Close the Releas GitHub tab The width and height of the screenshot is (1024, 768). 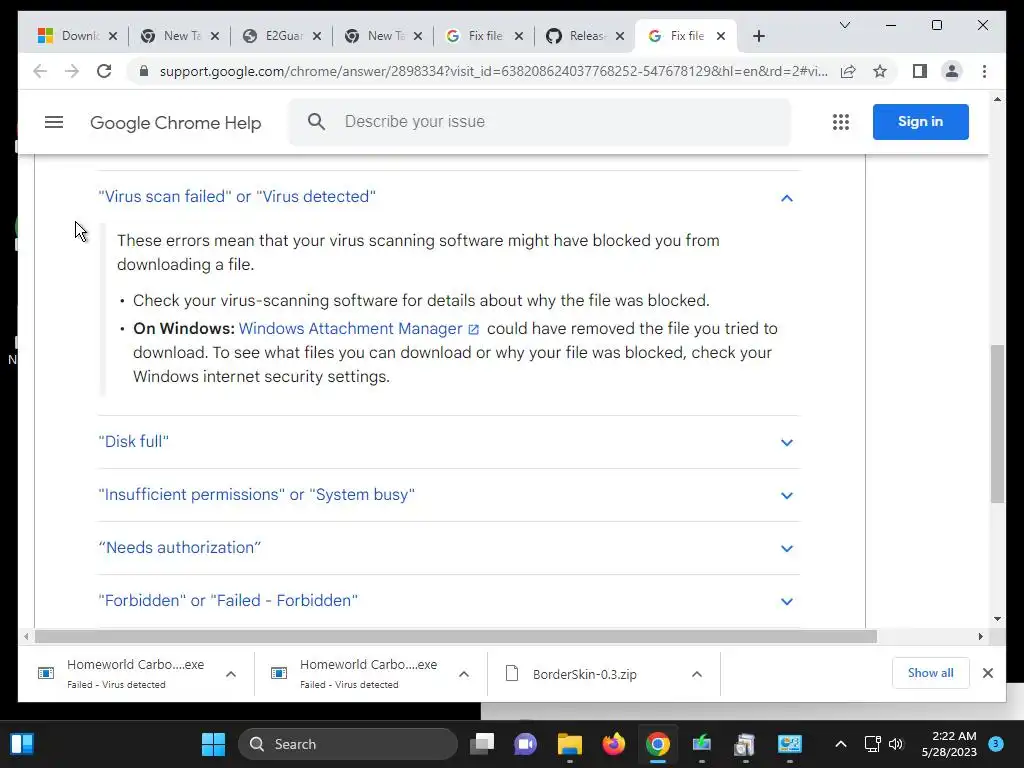click(620, 36)
